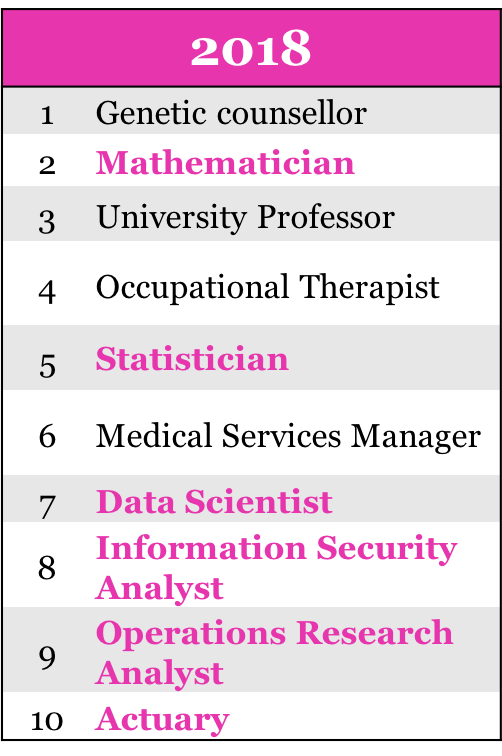
Task: Select Medical Services Manager row
Action: click(x=251, y=432)
